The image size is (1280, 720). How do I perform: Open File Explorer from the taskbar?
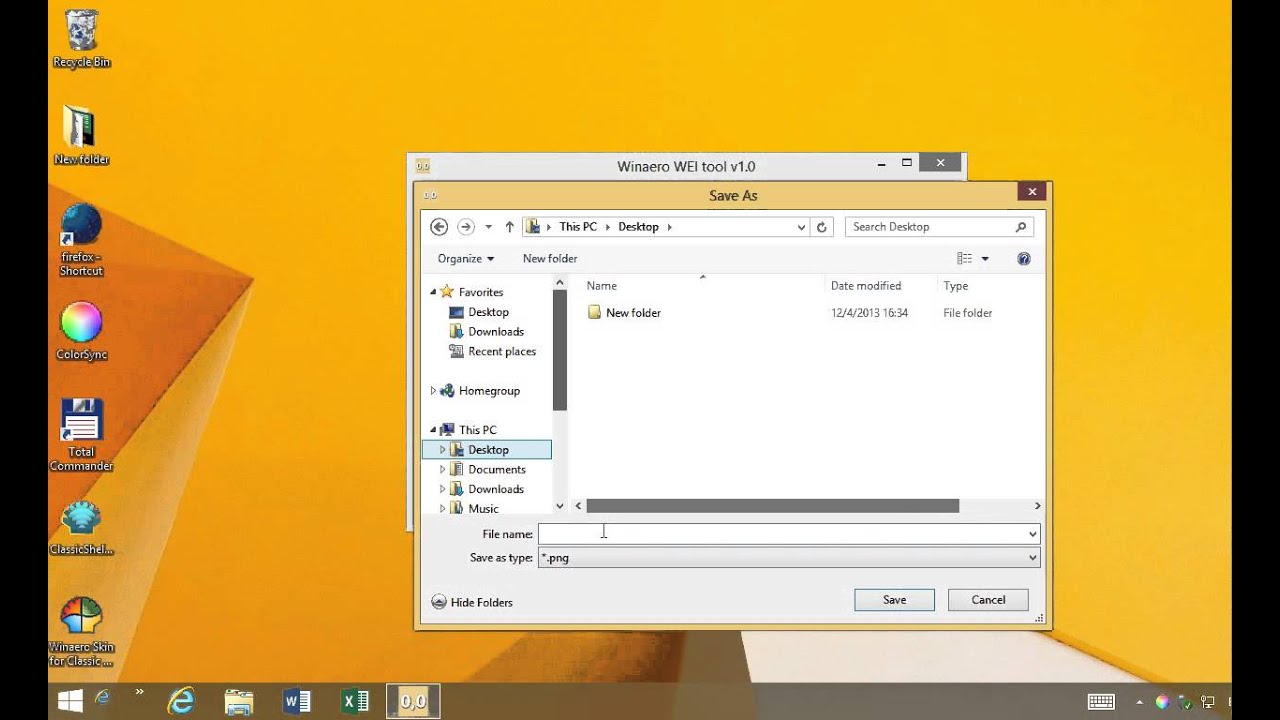tap(238, 702)
